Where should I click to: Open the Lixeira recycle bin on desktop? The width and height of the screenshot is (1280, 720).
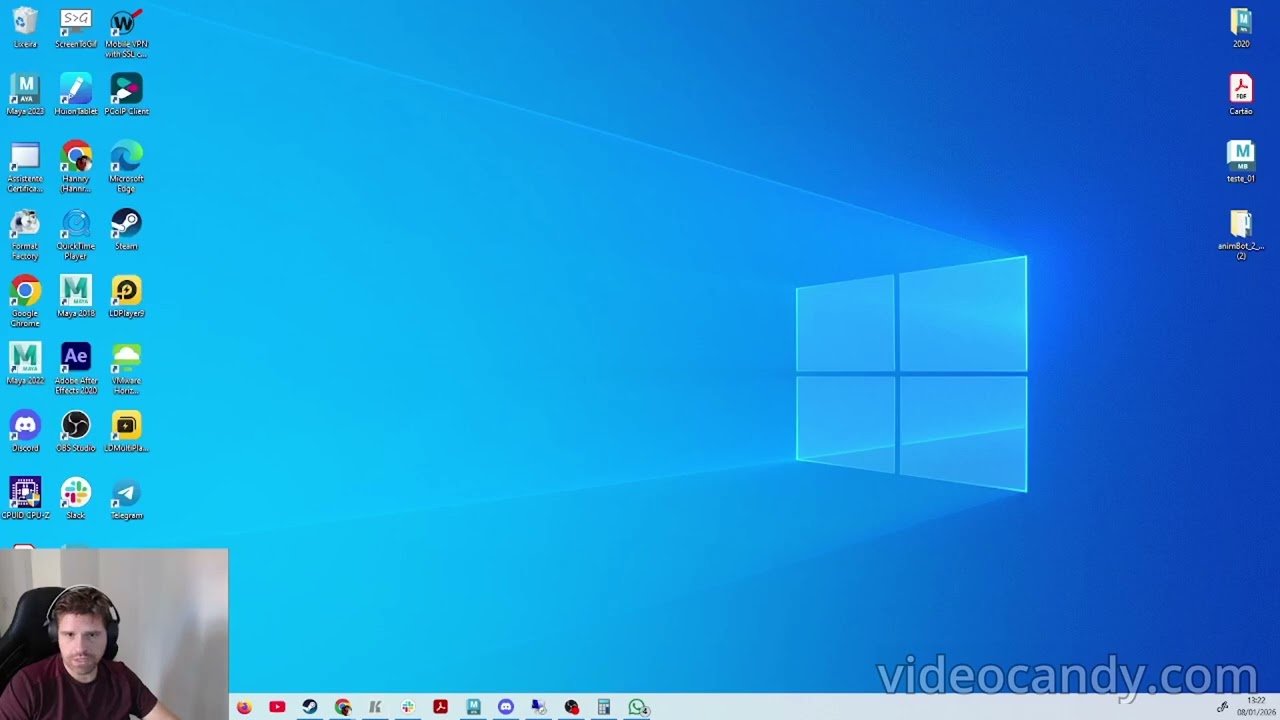[25, 28]
